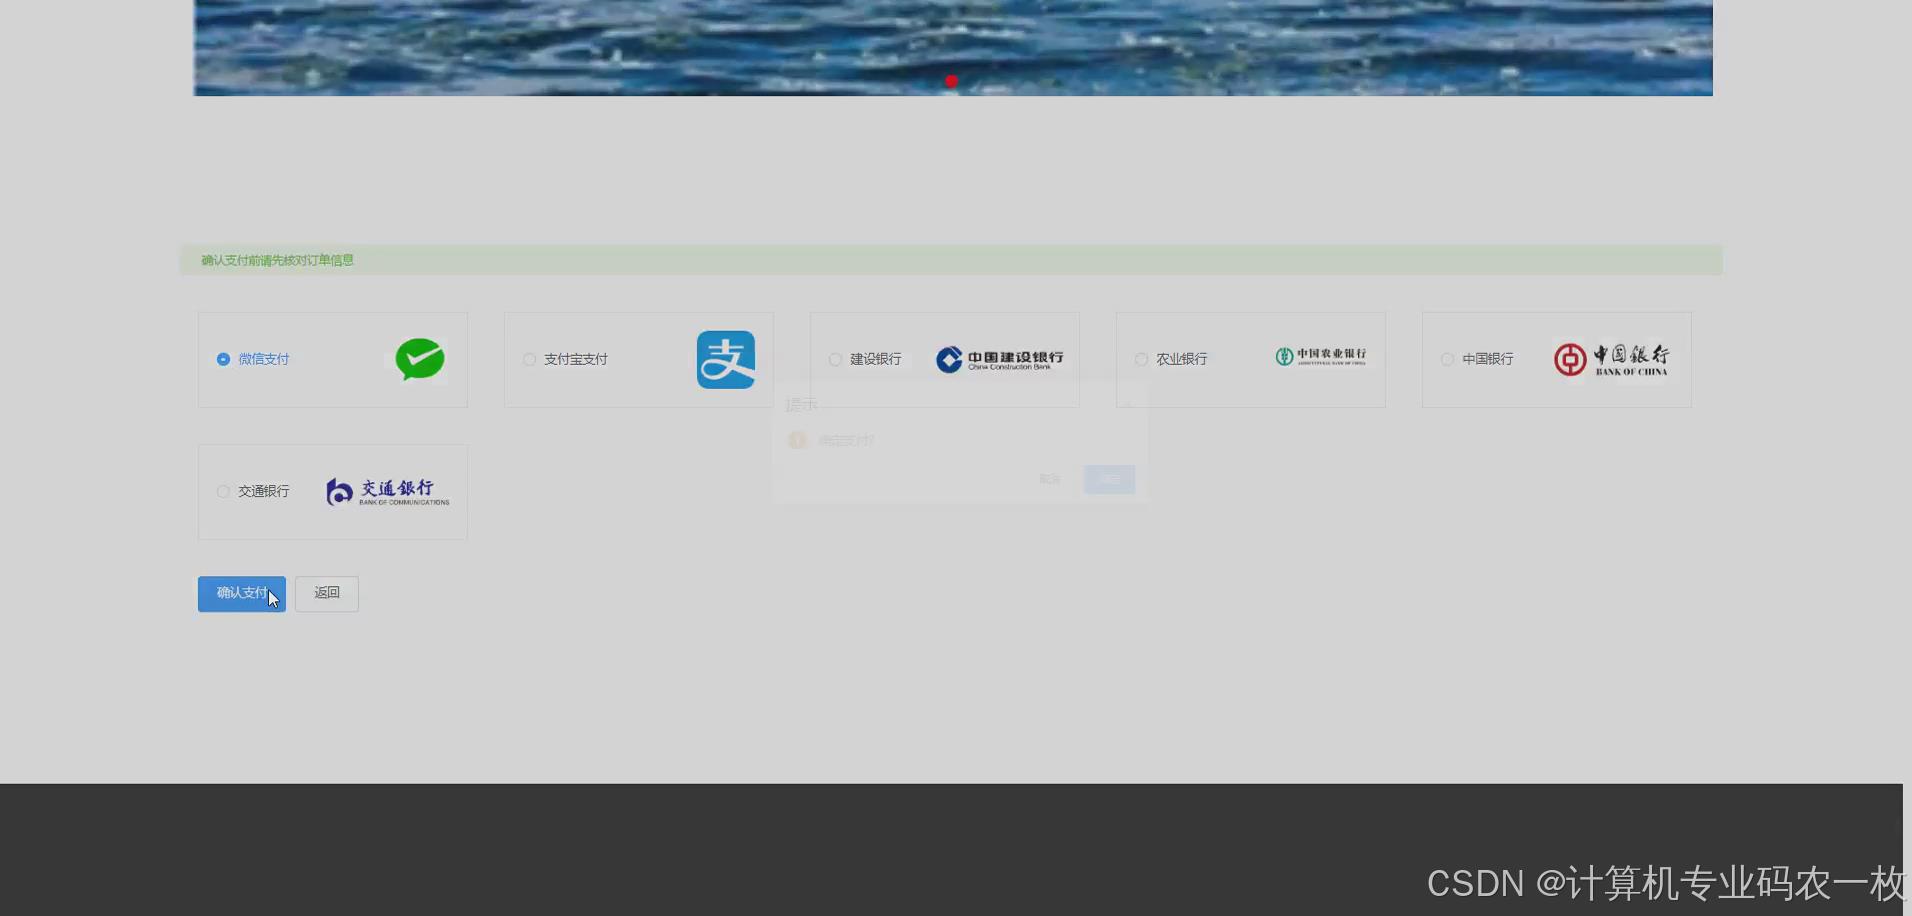
Task: Select the 中国银行 payment option
Action: [1447, 359]
